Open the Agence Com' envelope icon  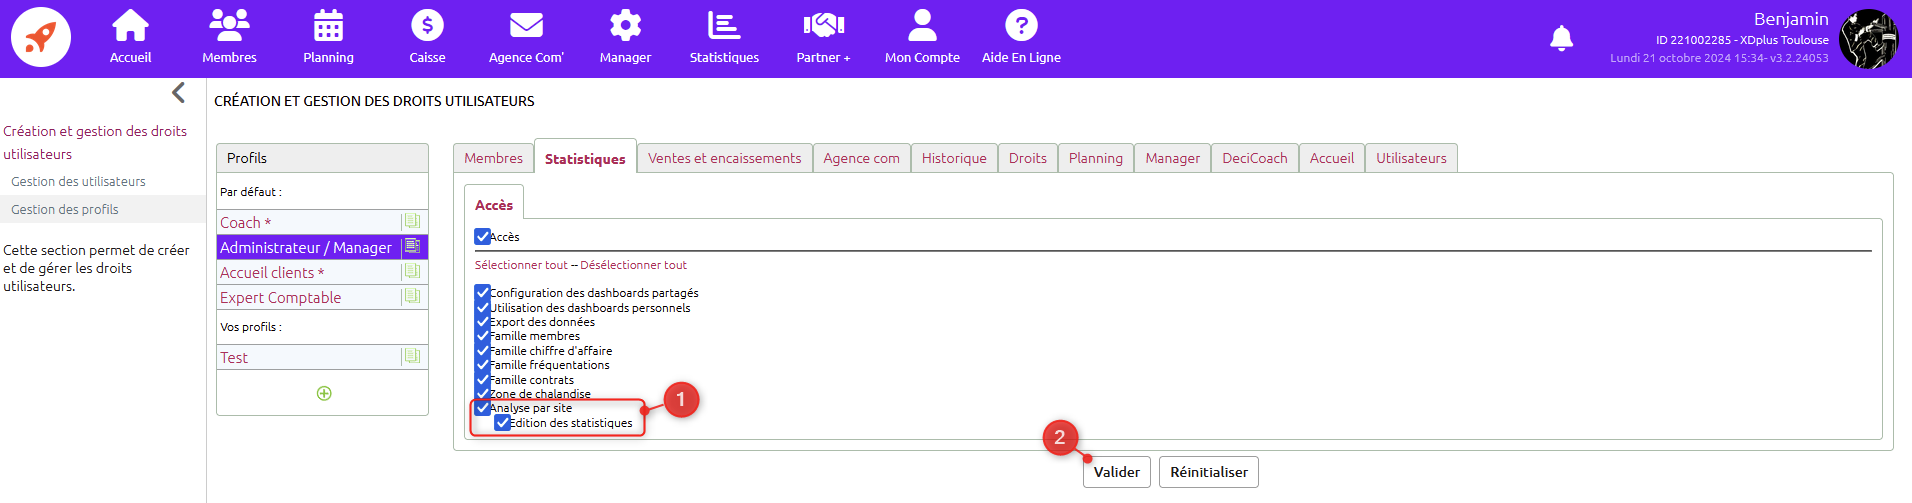[526, 26]
